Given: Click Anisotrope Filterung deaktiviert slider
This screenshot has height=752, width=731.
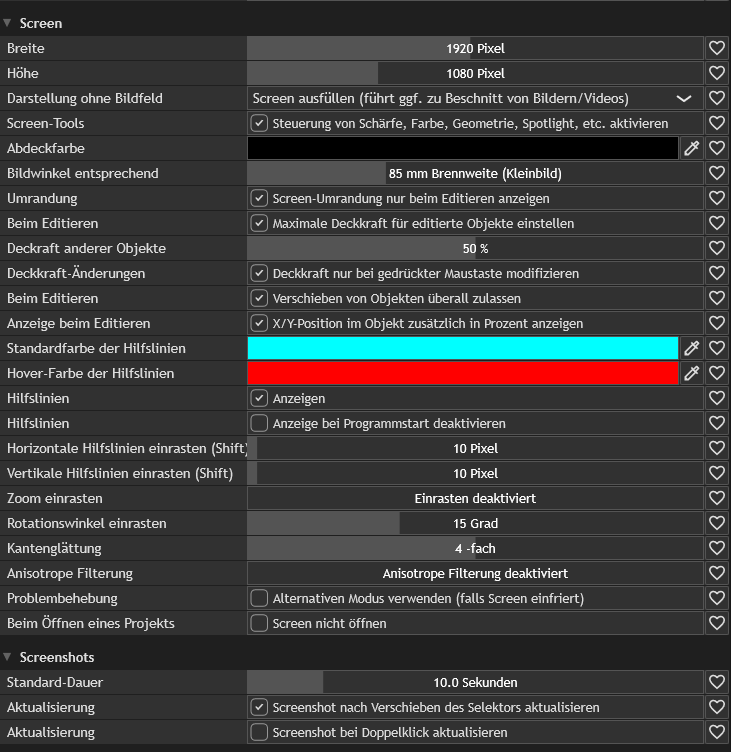Looking at the screenshot, I should [x=475, y=573].
